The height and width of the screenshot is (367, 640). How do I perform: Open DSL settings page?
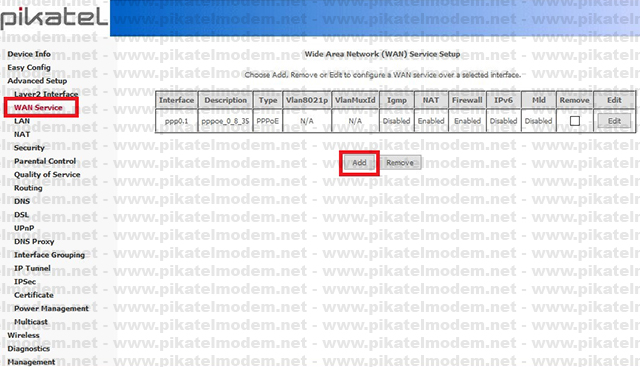pos(22,215)
